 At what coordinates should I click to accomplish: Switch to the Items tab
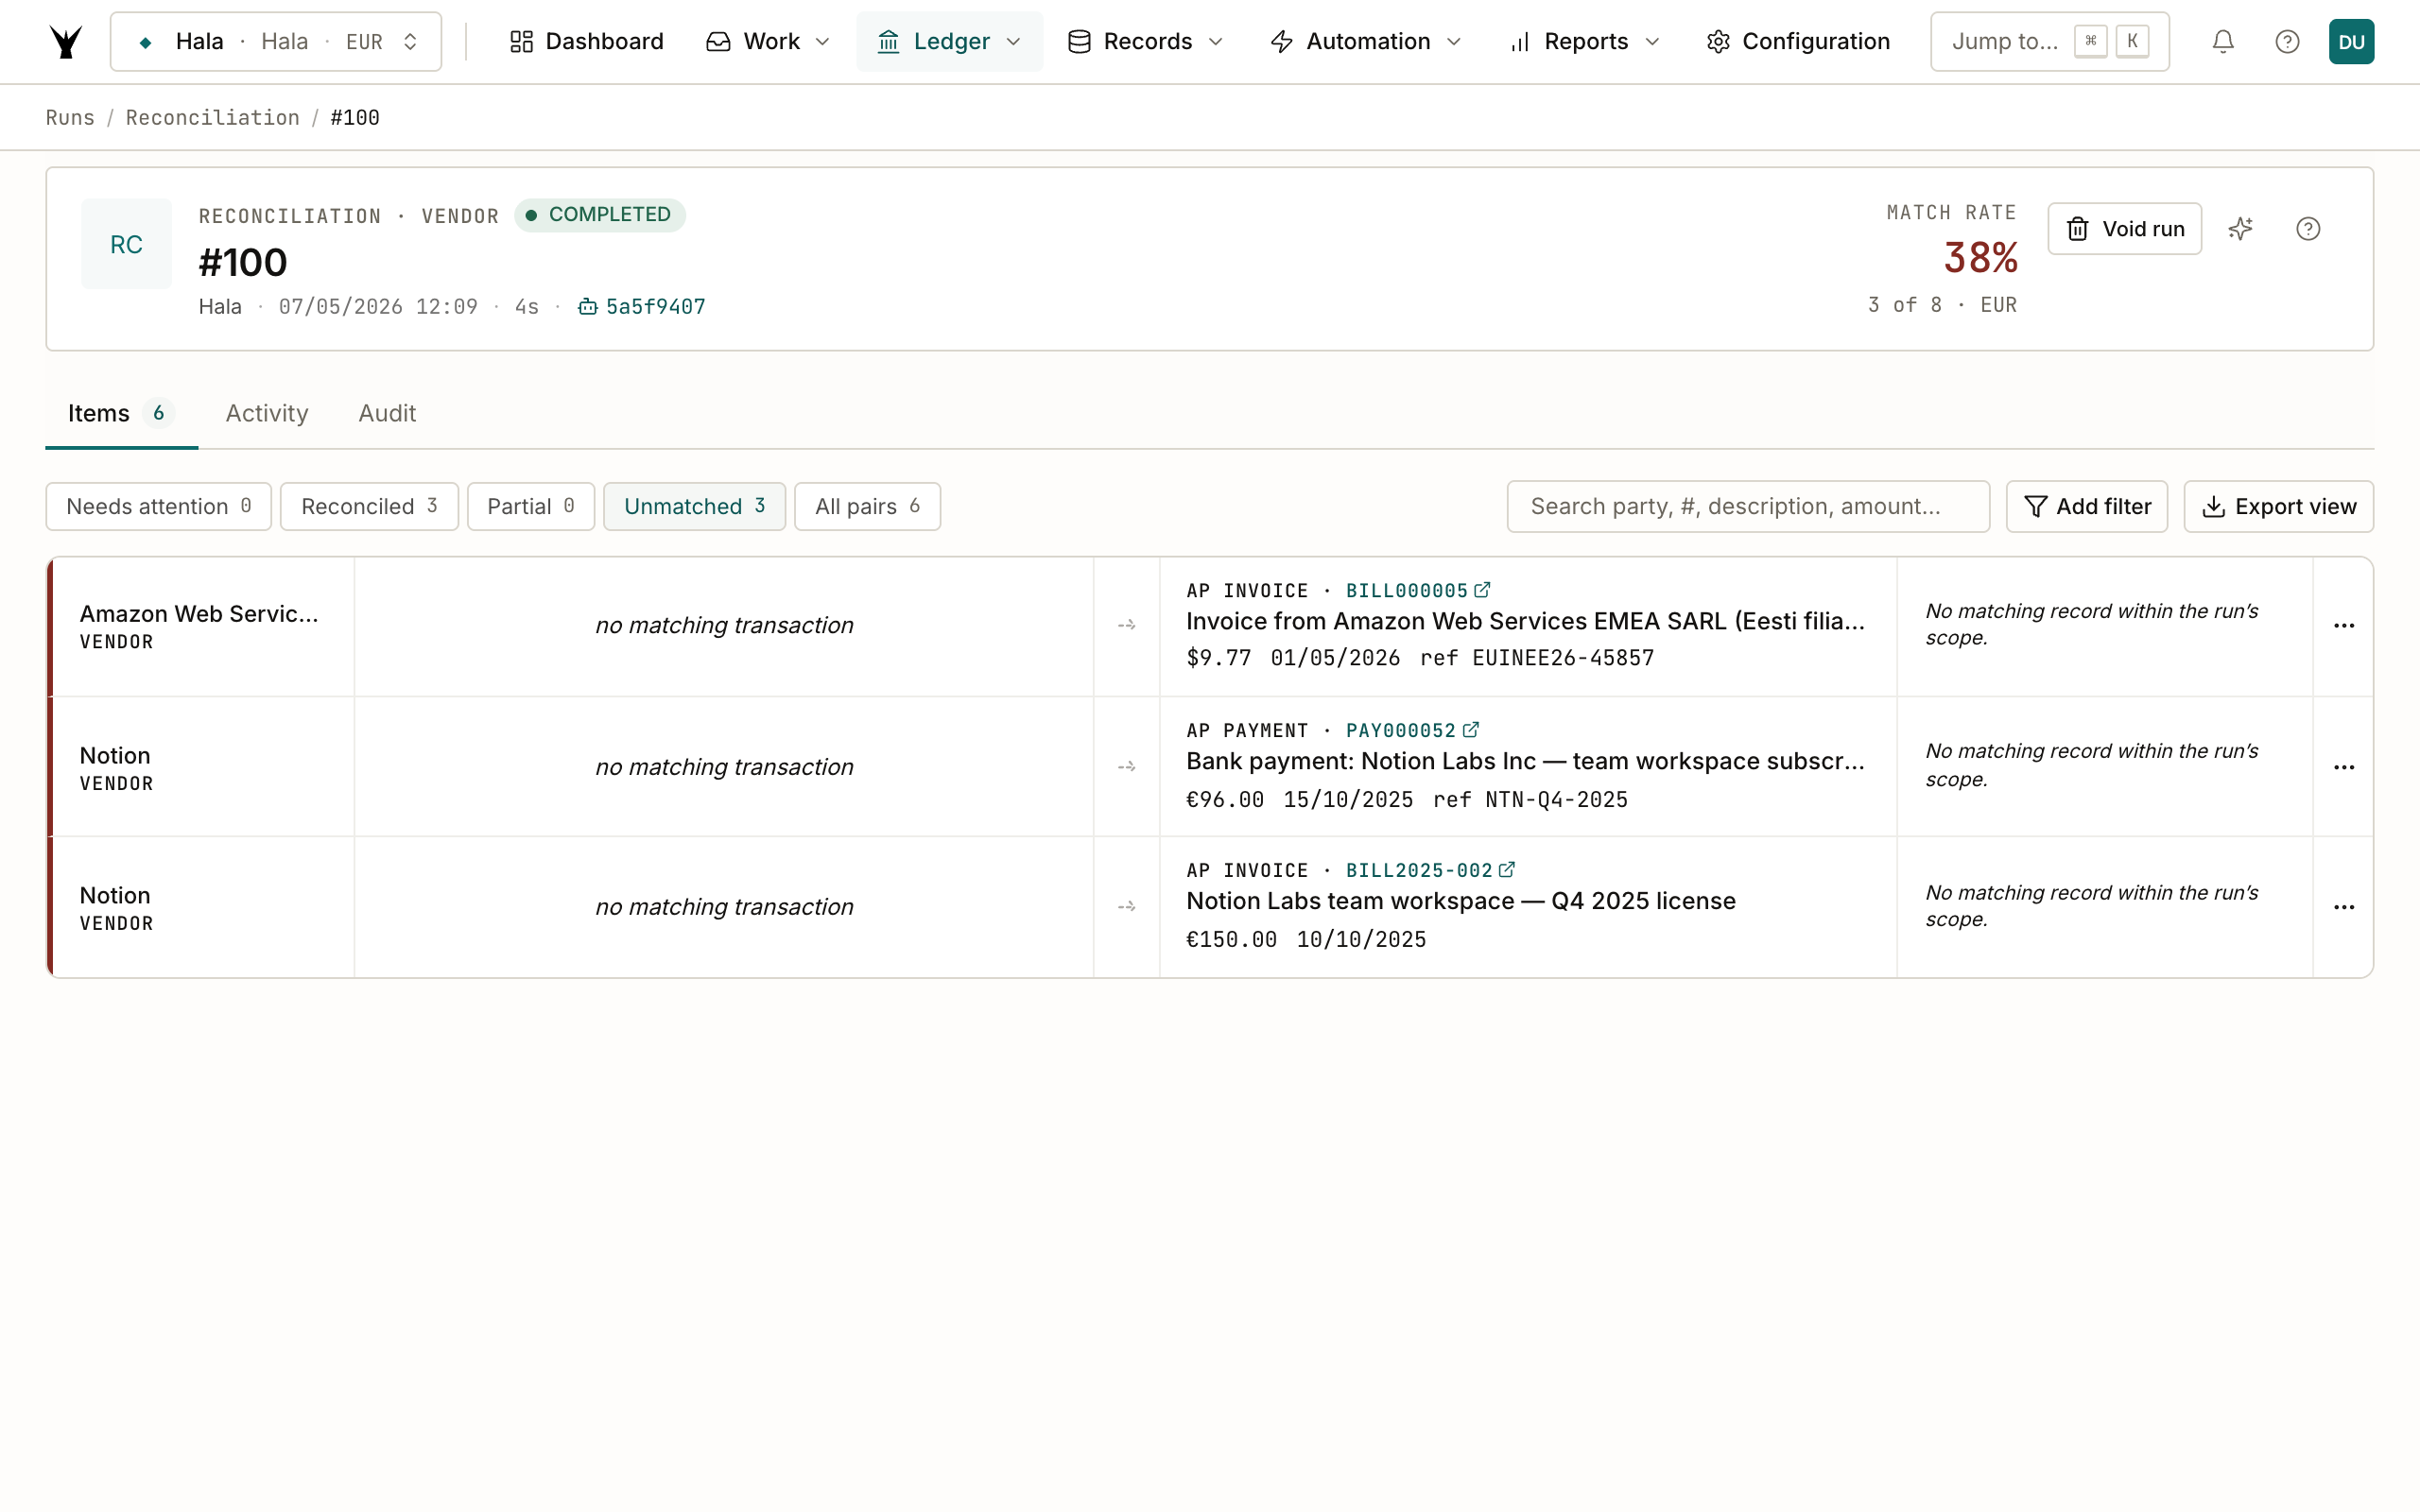coord(121,413)
